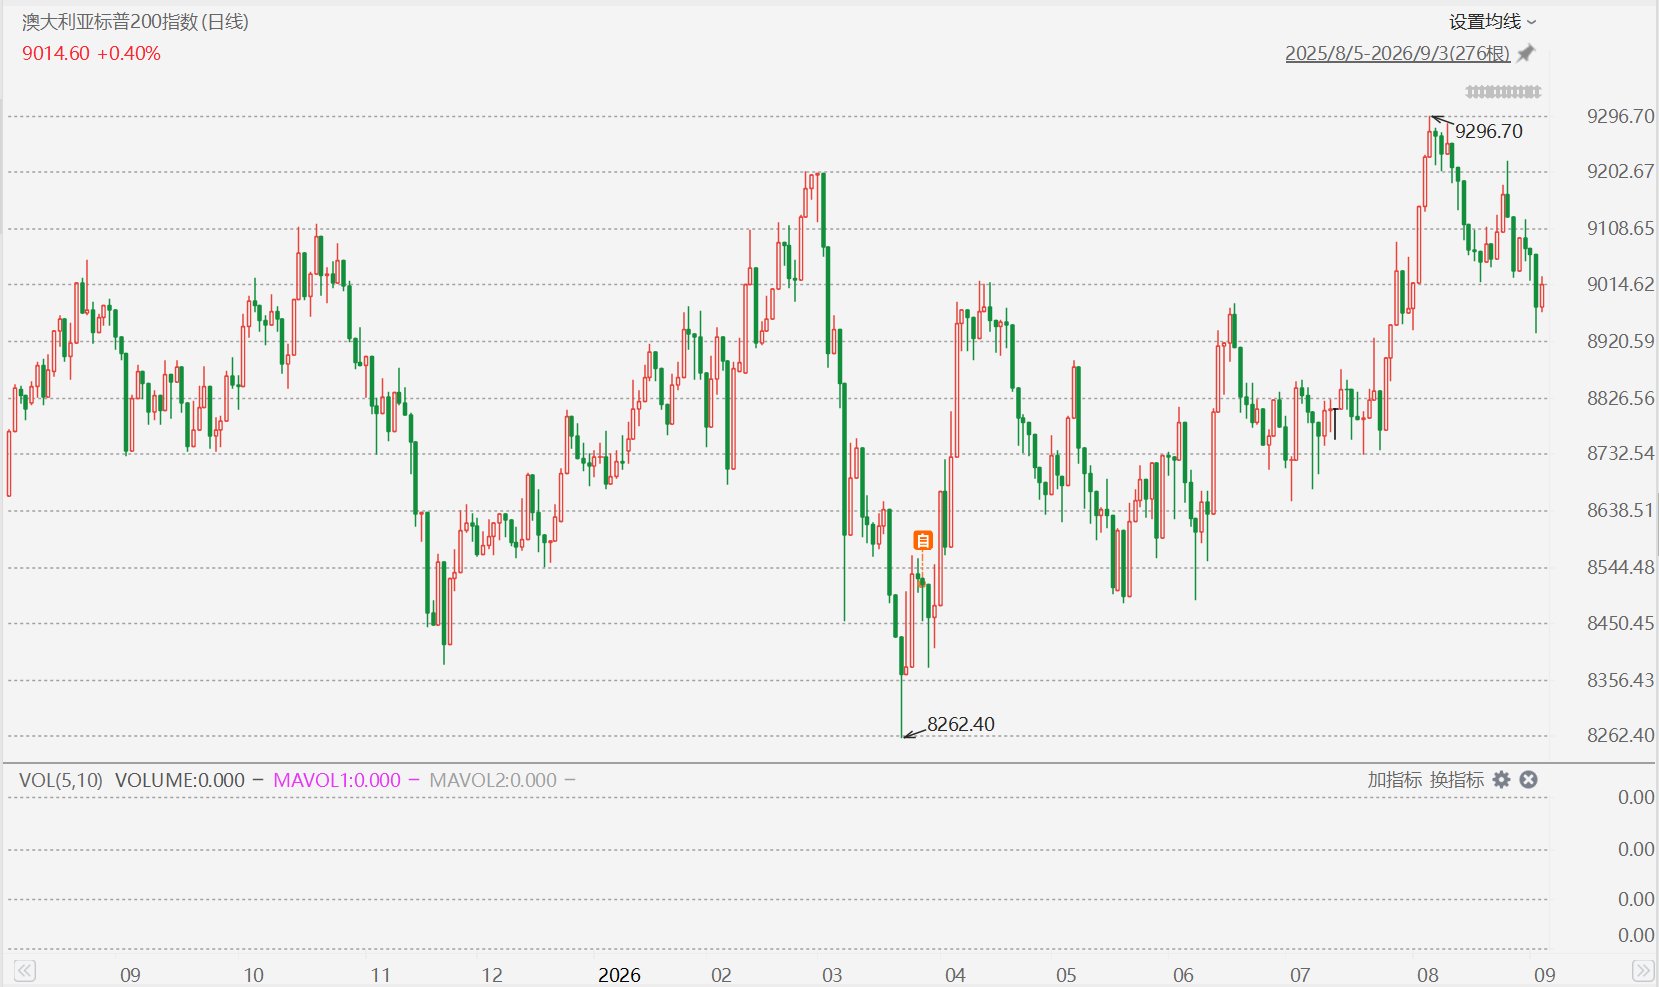The image size is (1659, 987).
Task: Click the 9296.70 high price annotation
Action: tap(1489, 131)
